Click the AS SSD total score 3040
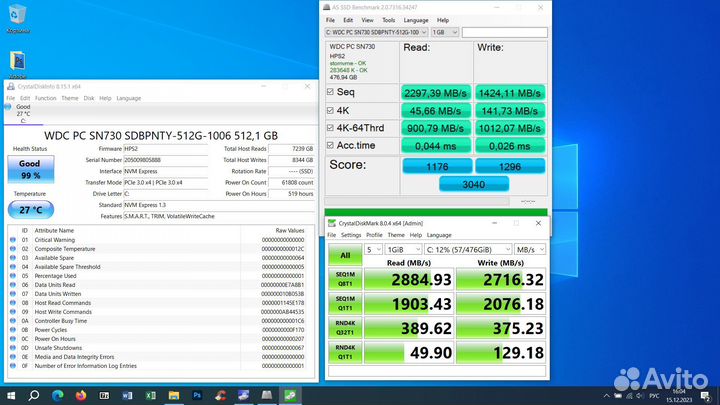 click(474, 184)
